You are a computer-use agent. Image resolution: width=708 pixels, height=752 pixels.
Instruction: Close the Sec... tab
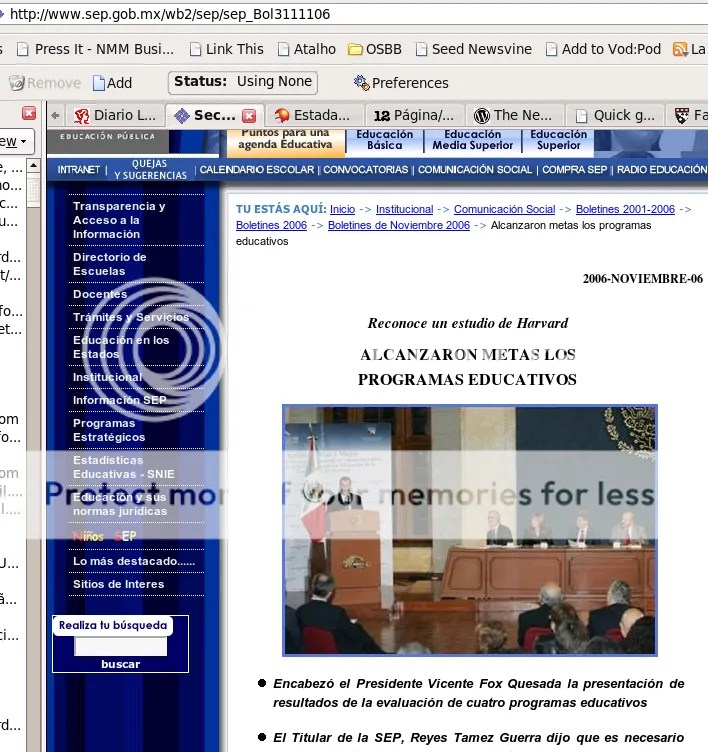[x=248, y=116]
